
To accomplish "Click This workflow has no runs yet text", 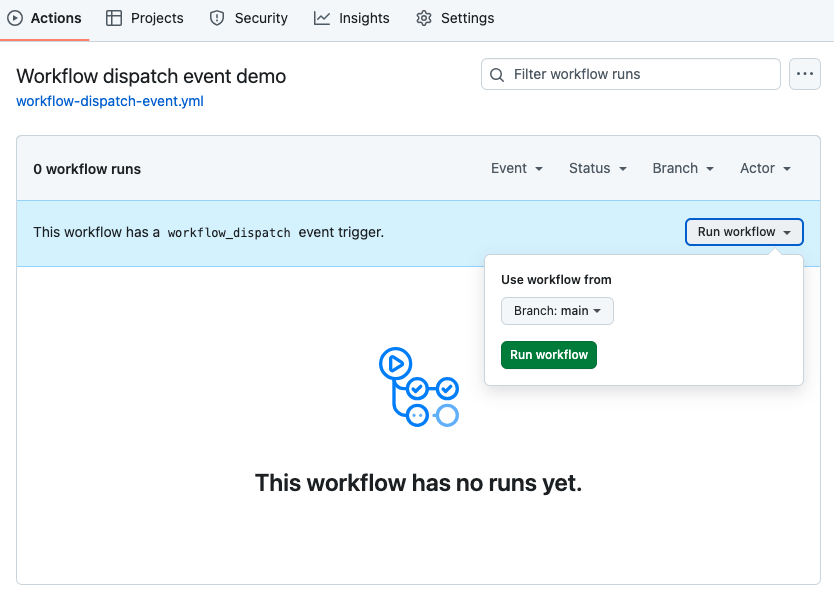I will pyautogui.click(x=419, y=483).
